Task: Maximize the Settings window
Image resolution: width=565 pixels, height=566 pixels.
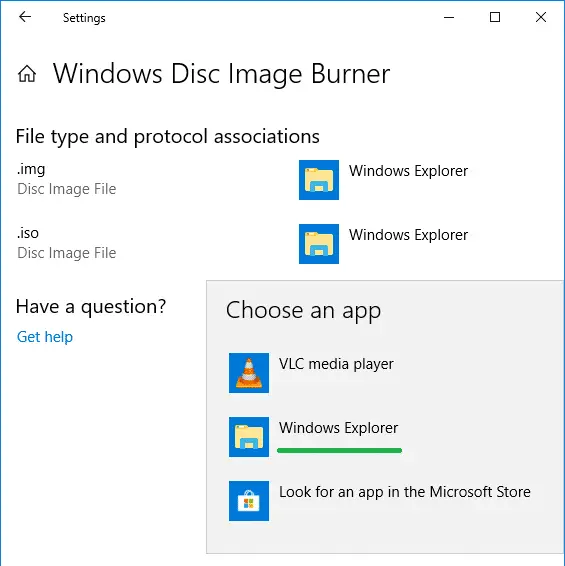Action: click(495, 17)
